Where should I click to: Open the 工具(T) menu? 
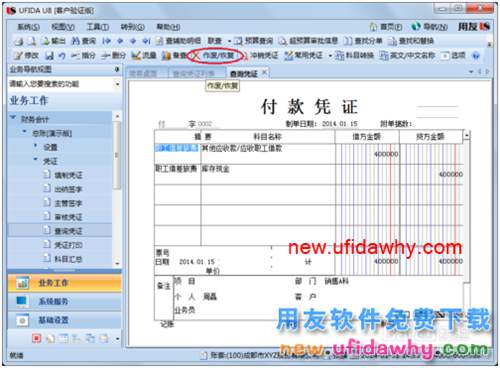pos(98,27)
